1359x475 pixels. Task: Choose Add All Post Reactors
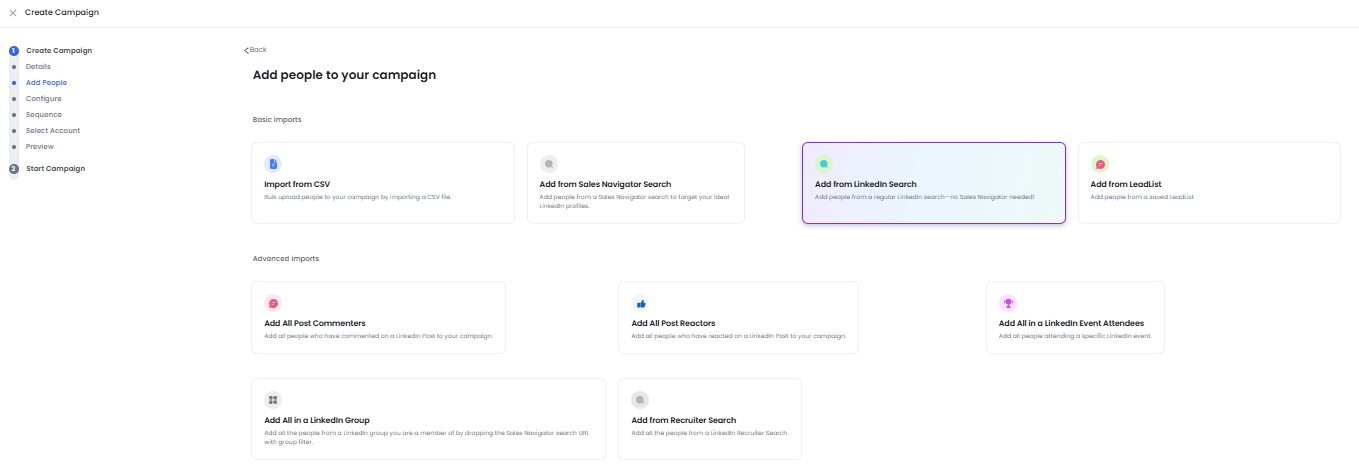tap(738, 317)
